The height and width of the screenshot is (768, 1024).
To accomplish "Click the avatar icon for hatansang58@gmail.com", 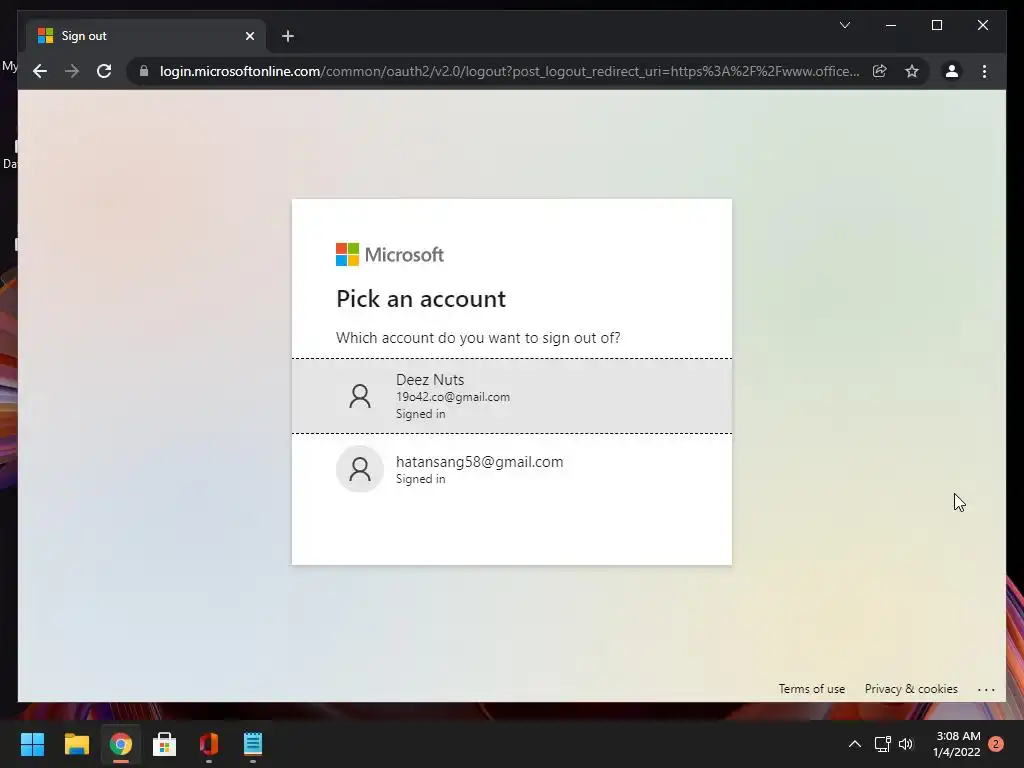I will point(359,469).
